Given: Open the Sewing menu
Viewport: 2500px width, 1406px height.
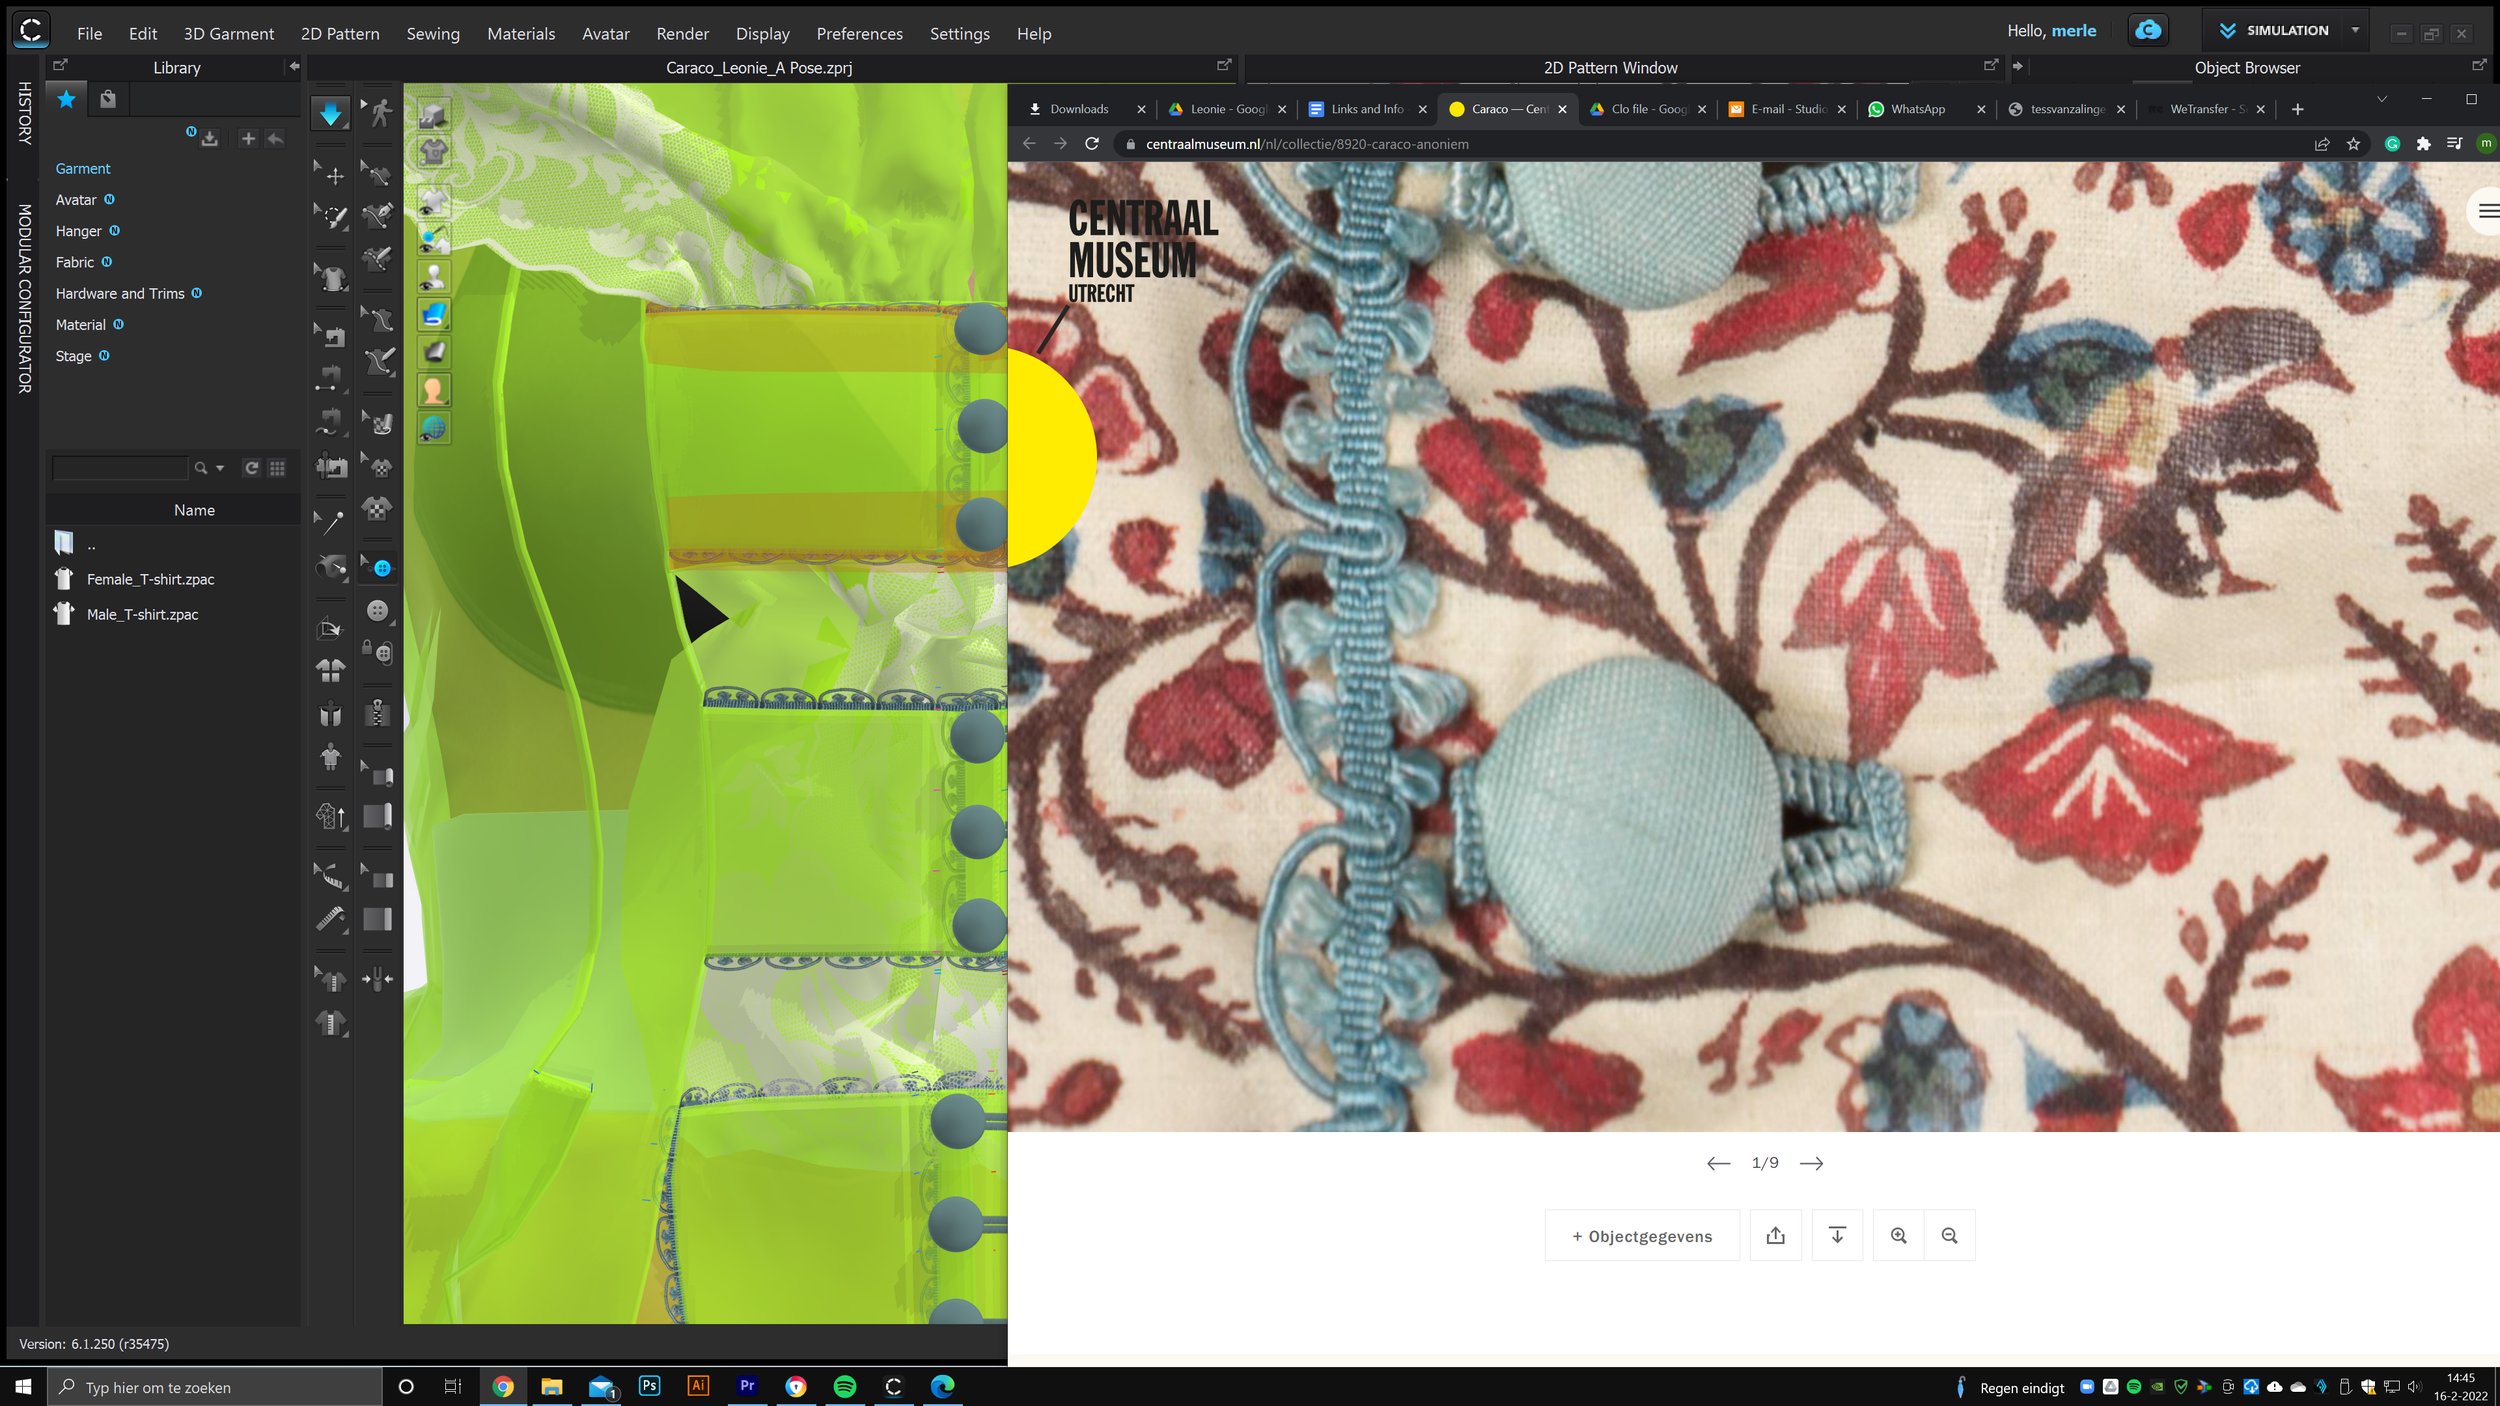Looking at the screenshot, I should coord(433,34).
